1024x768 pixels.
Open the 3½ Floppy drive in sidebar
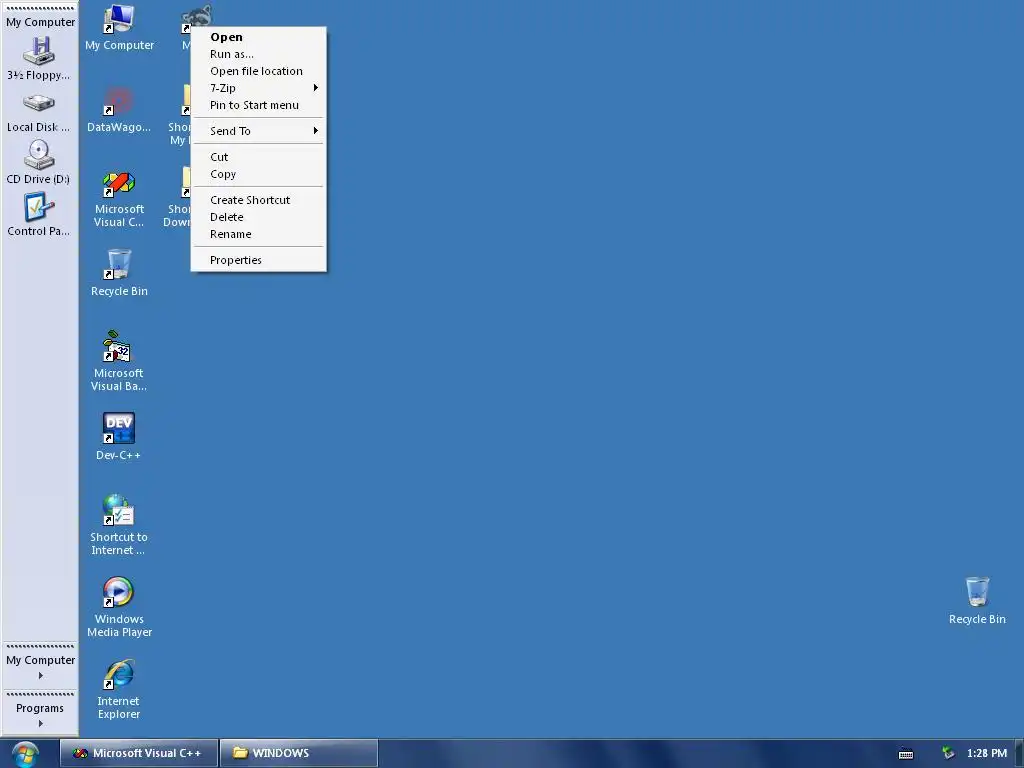click(x=39, y=59)
